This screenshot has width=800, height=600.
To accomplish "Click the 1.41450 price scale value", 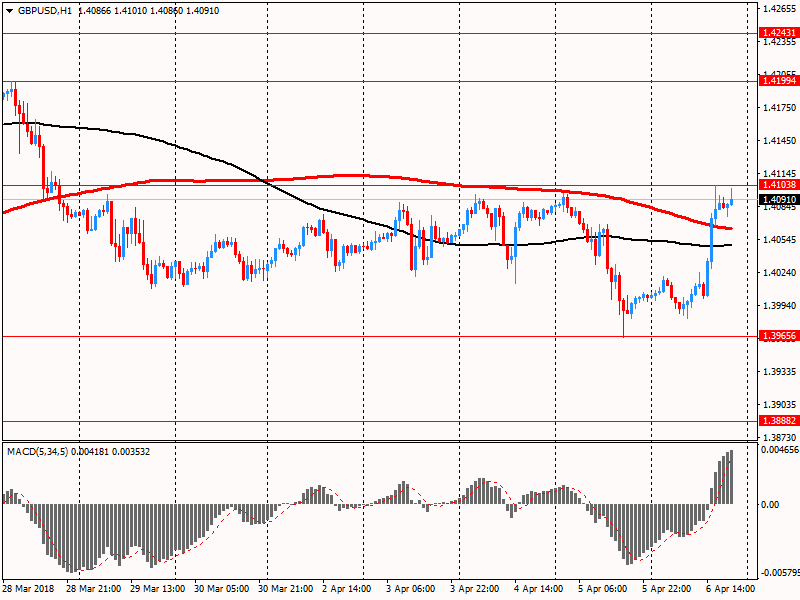I will pyautogui.click(x=779, y=140).
